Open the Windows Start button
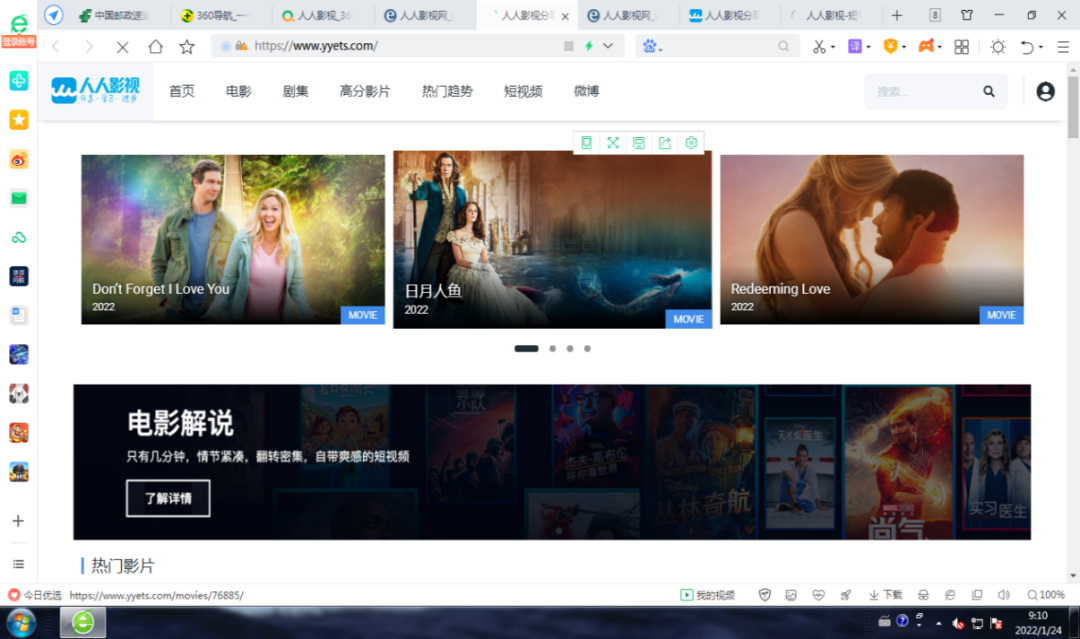The image size is (1080, 639). coord(21,623)
